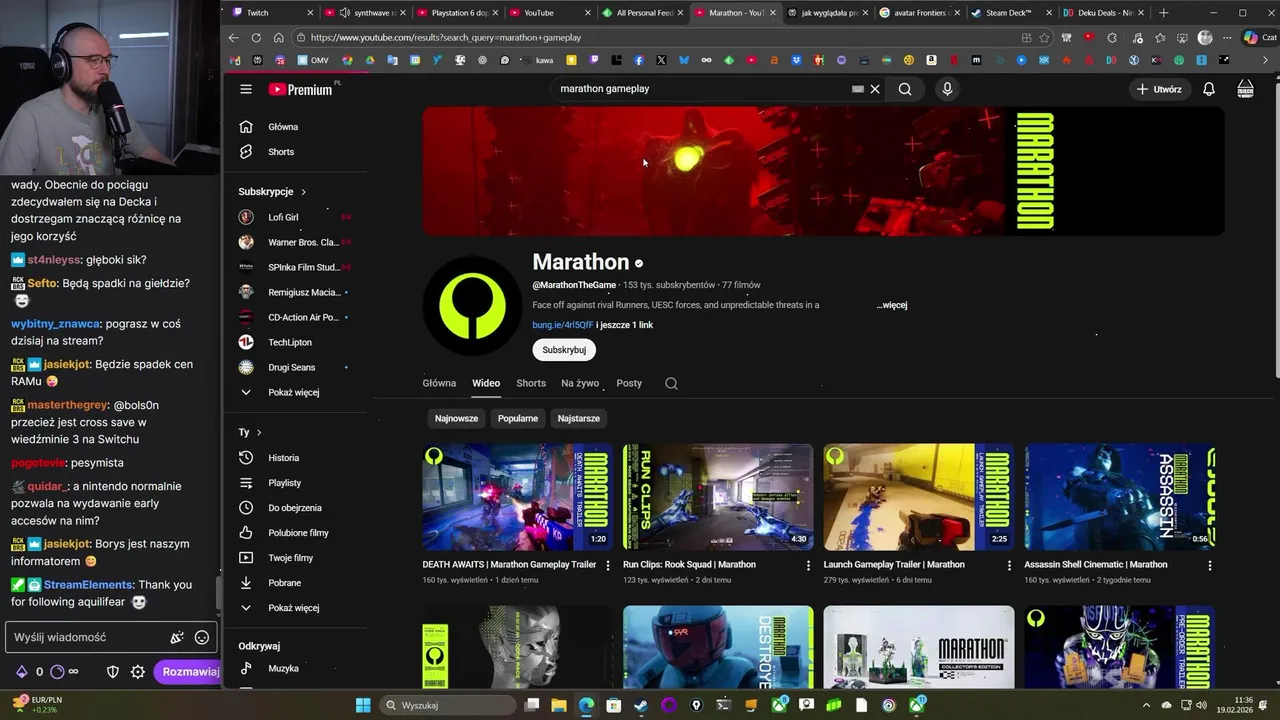Open Launch Gameplay Trailer thumbnail
Screen dimensions: 1280x720
(x=919, y=497)
